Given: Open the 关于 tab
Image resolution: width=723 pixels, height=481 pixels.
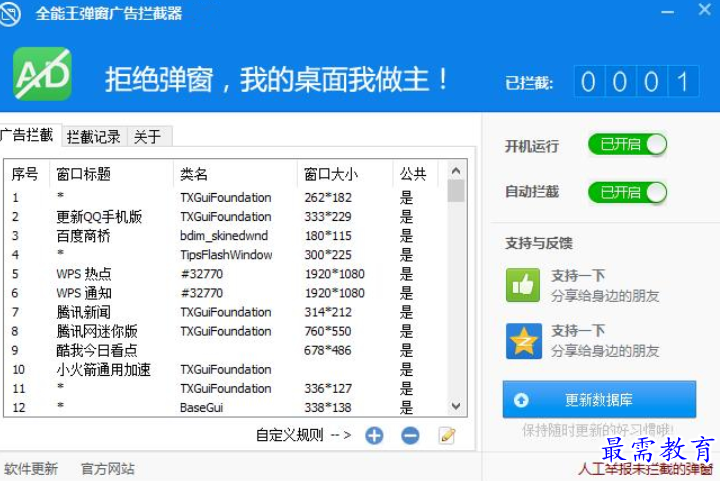Looking at the screenshot, I should [148, 137].
